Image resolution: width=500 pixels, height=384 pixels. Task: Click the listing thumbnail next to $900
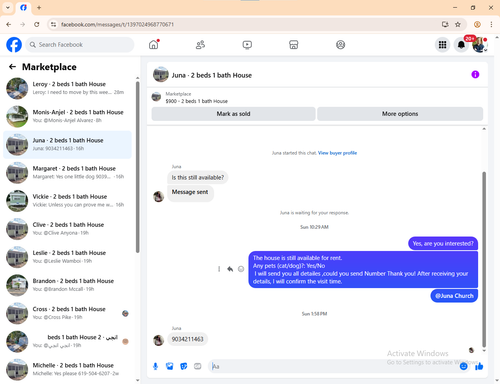coord(156,97)
